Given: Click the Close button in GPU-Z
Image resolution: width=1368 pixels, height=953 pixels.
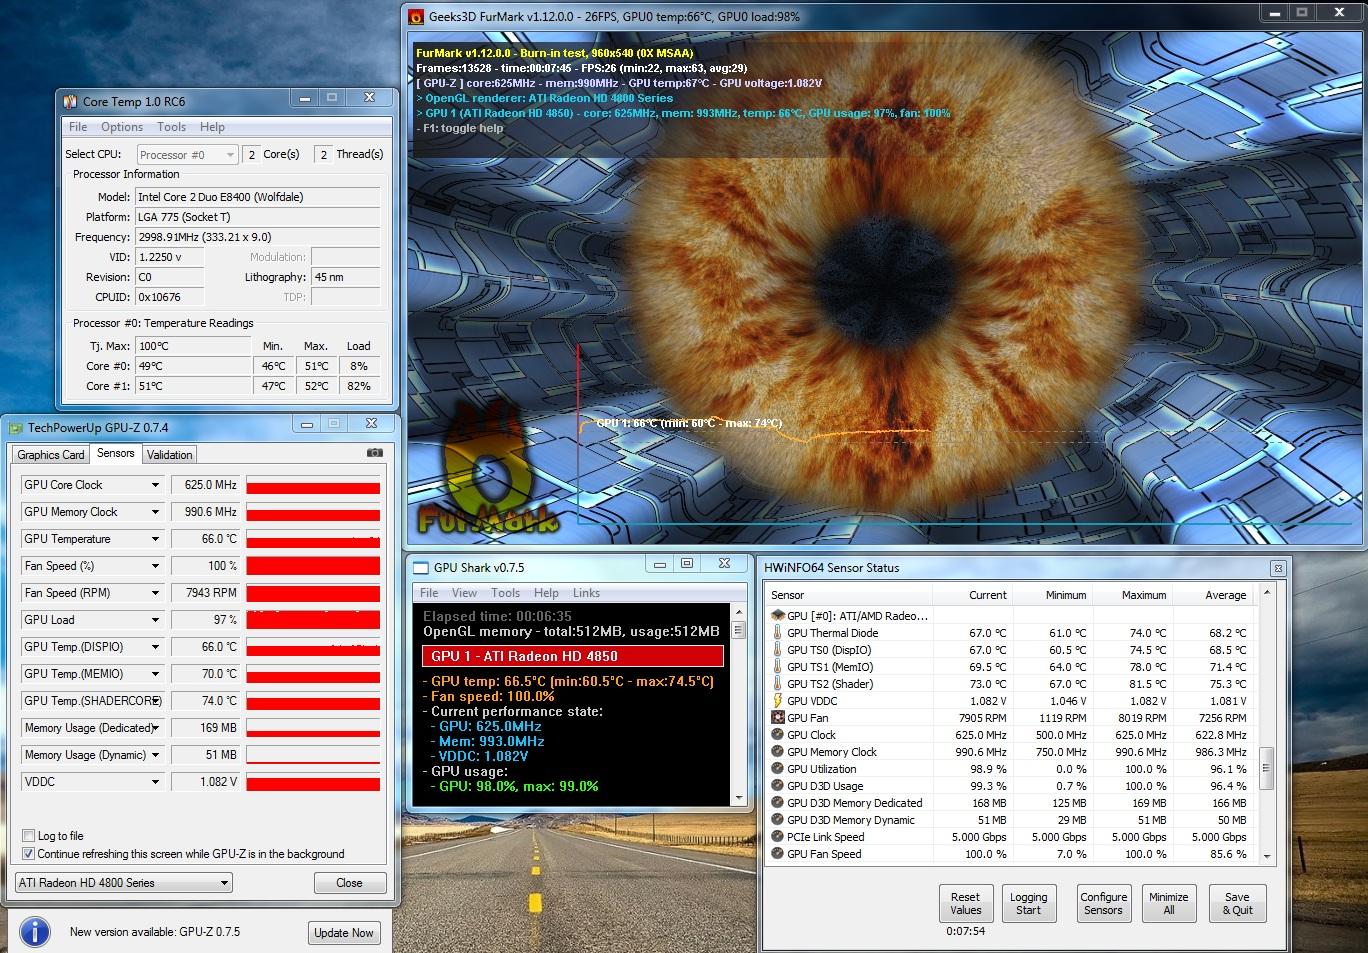Looking at the screenshot, I should pos(350,883).
